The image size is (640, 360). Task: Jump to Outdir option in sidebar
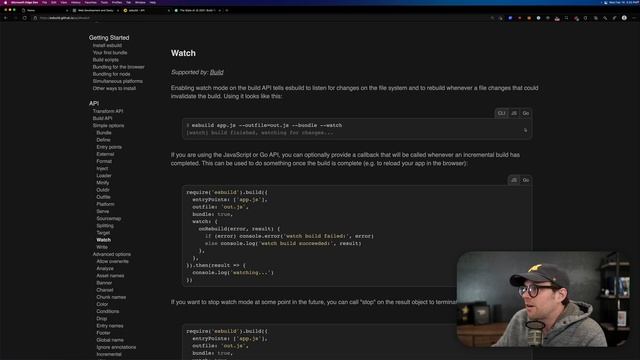[x=103, y=190]
